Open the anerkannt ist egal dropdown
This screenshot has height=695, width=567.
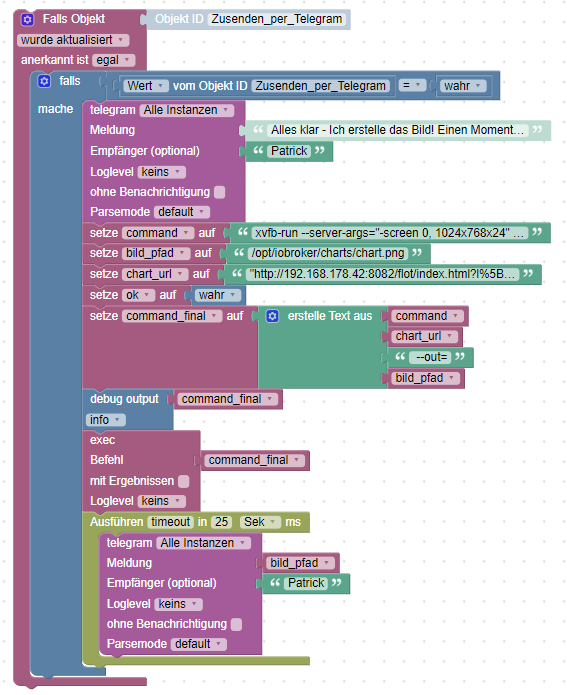pyautogui.click(x=114, y=60)
